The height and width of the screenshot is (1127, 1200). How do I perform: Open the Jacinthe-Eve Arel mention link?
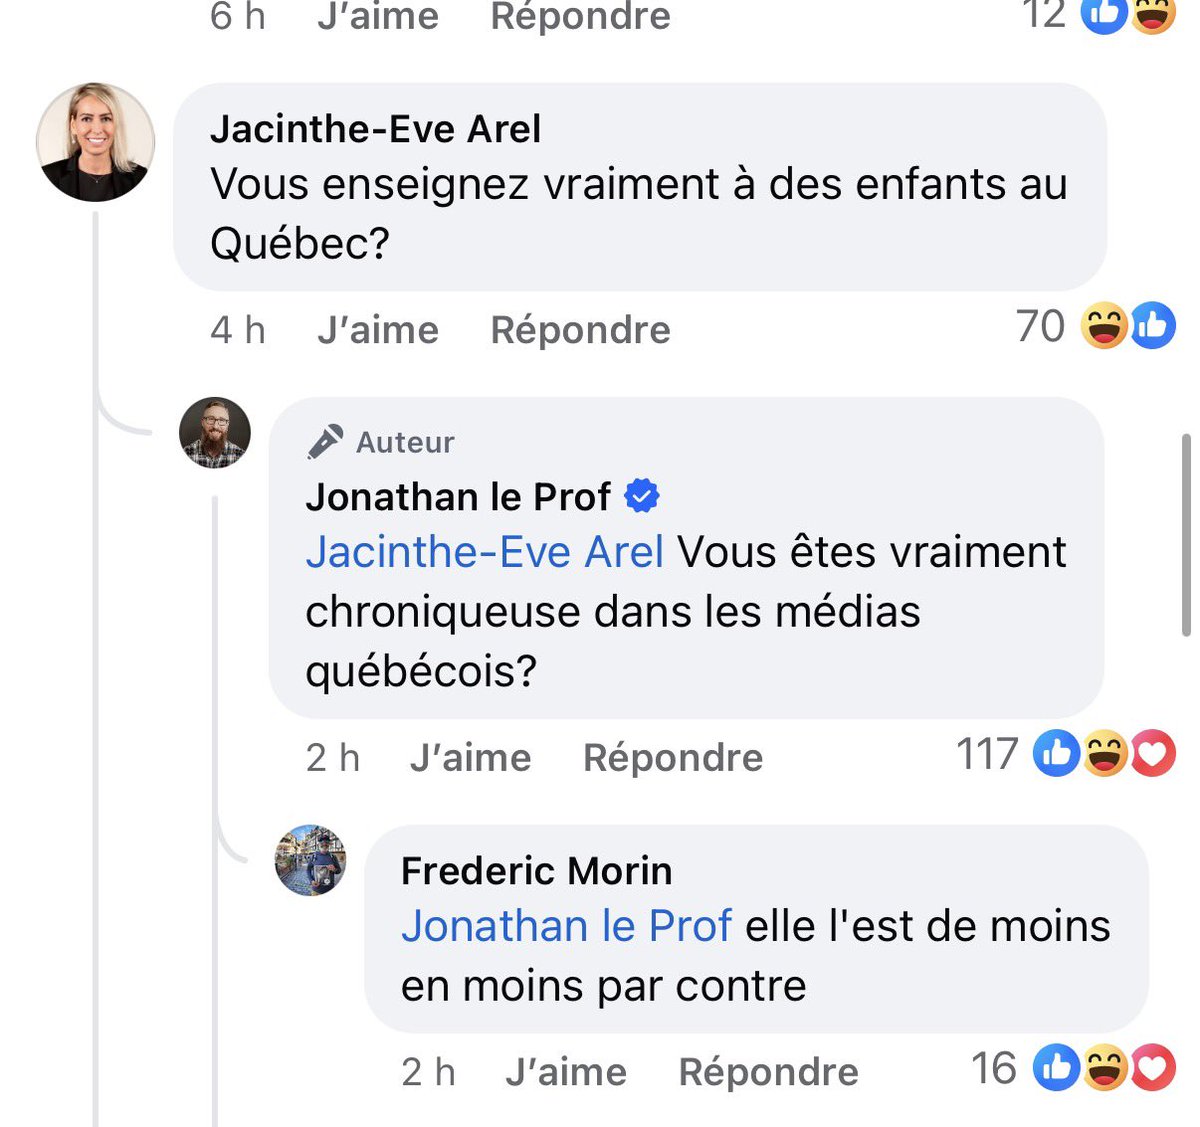point(485,552)
